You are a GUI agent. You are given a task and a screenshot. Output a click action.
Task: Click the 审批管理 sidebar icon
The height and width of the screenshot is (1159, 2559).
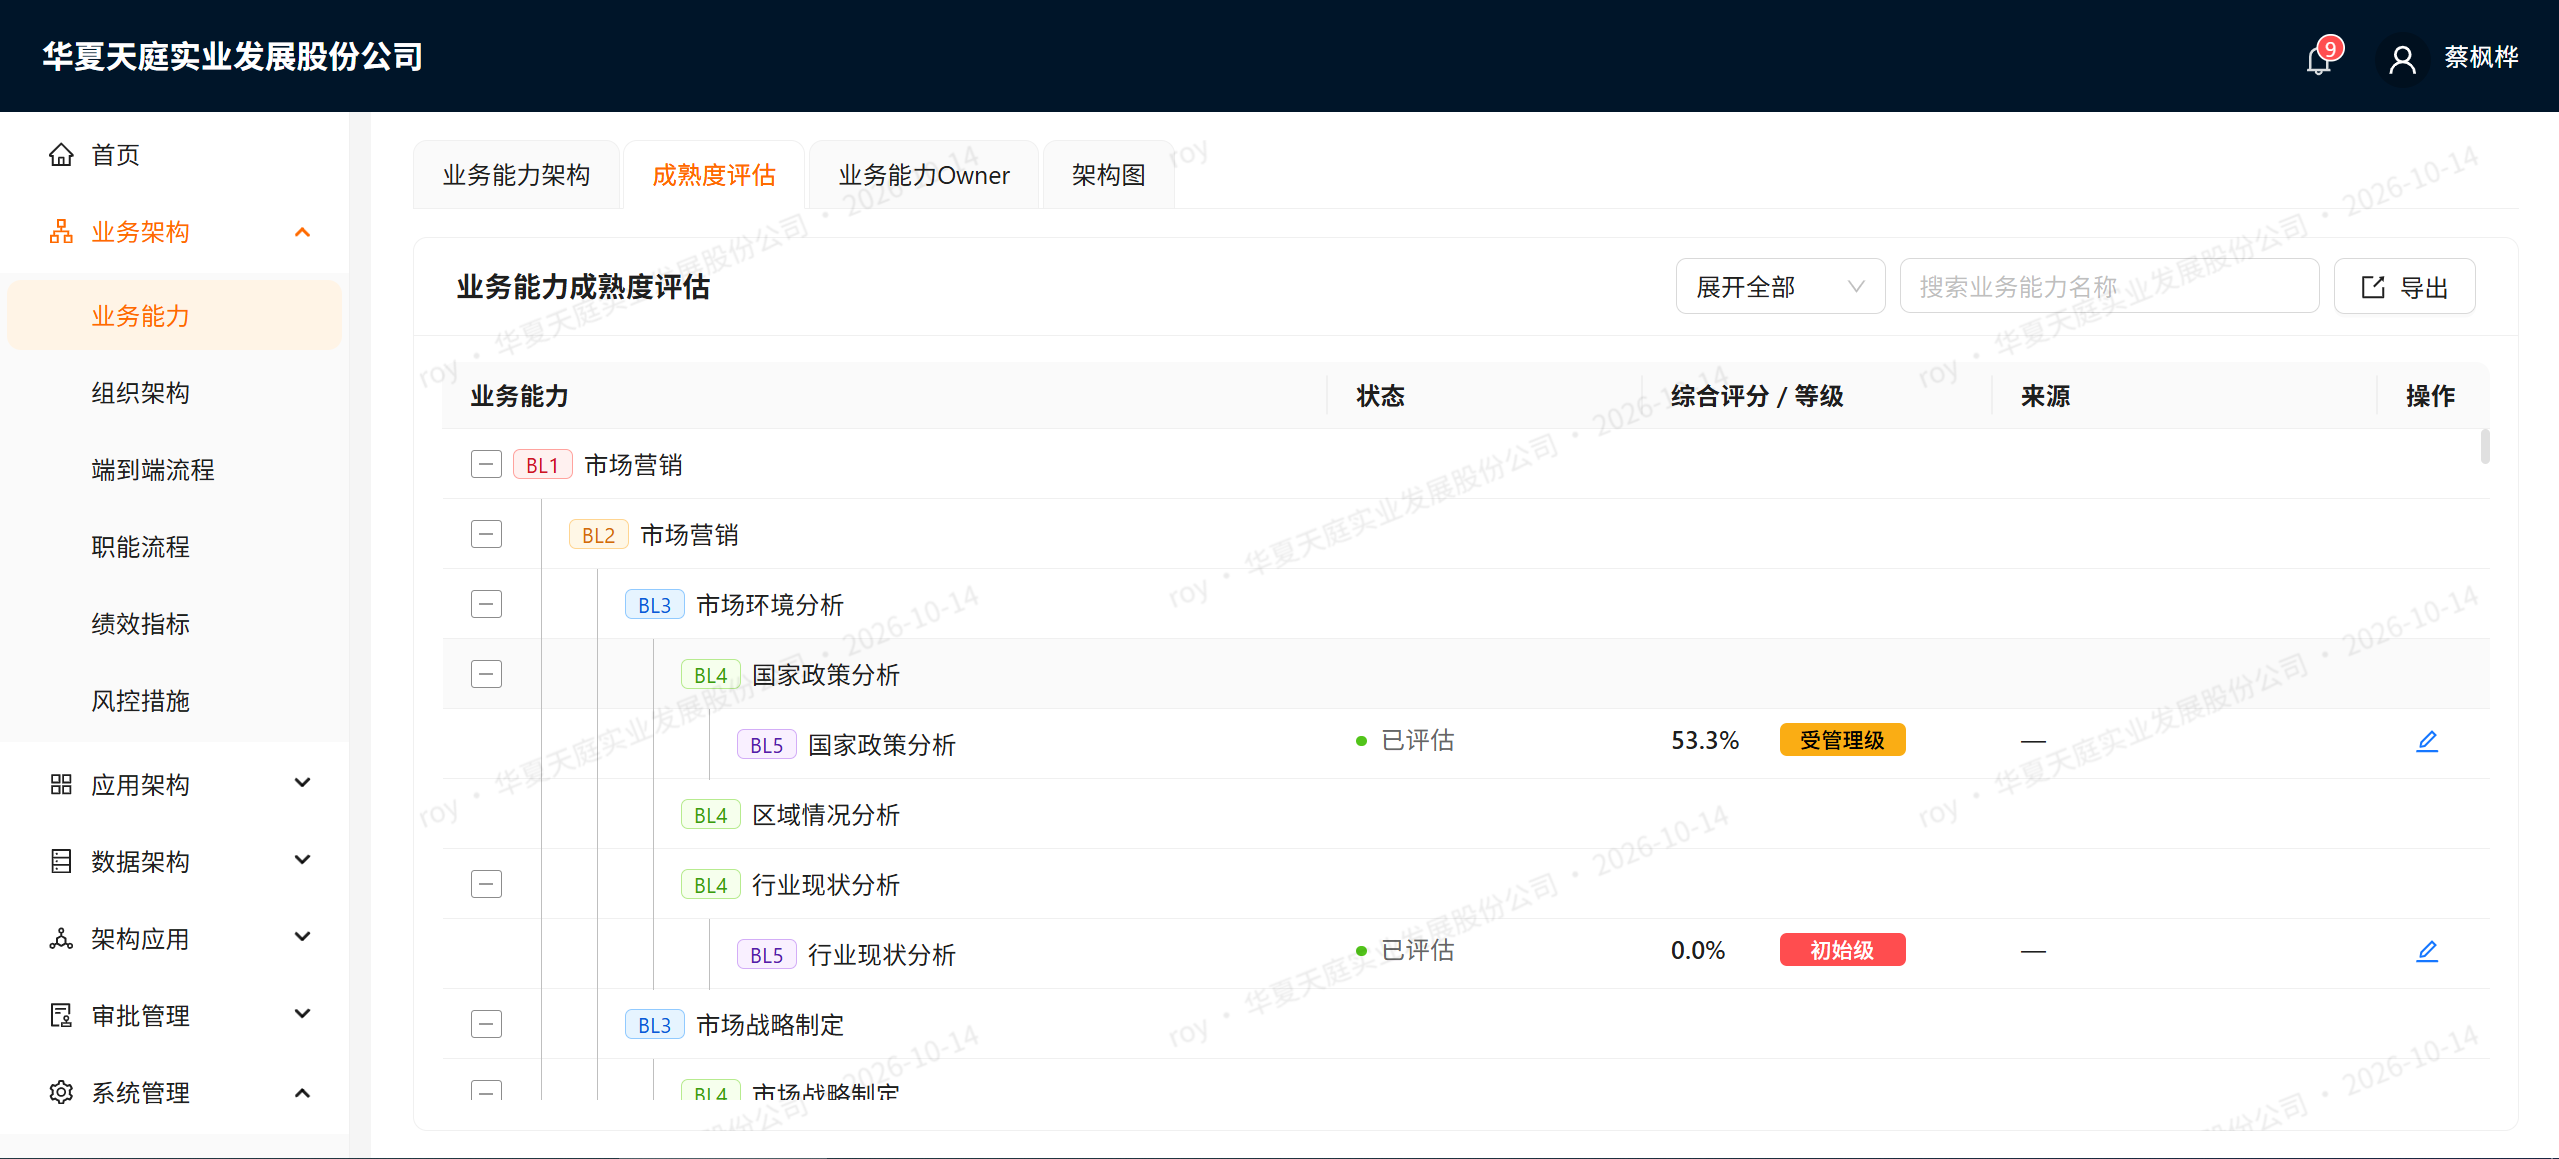(61, 1015)
